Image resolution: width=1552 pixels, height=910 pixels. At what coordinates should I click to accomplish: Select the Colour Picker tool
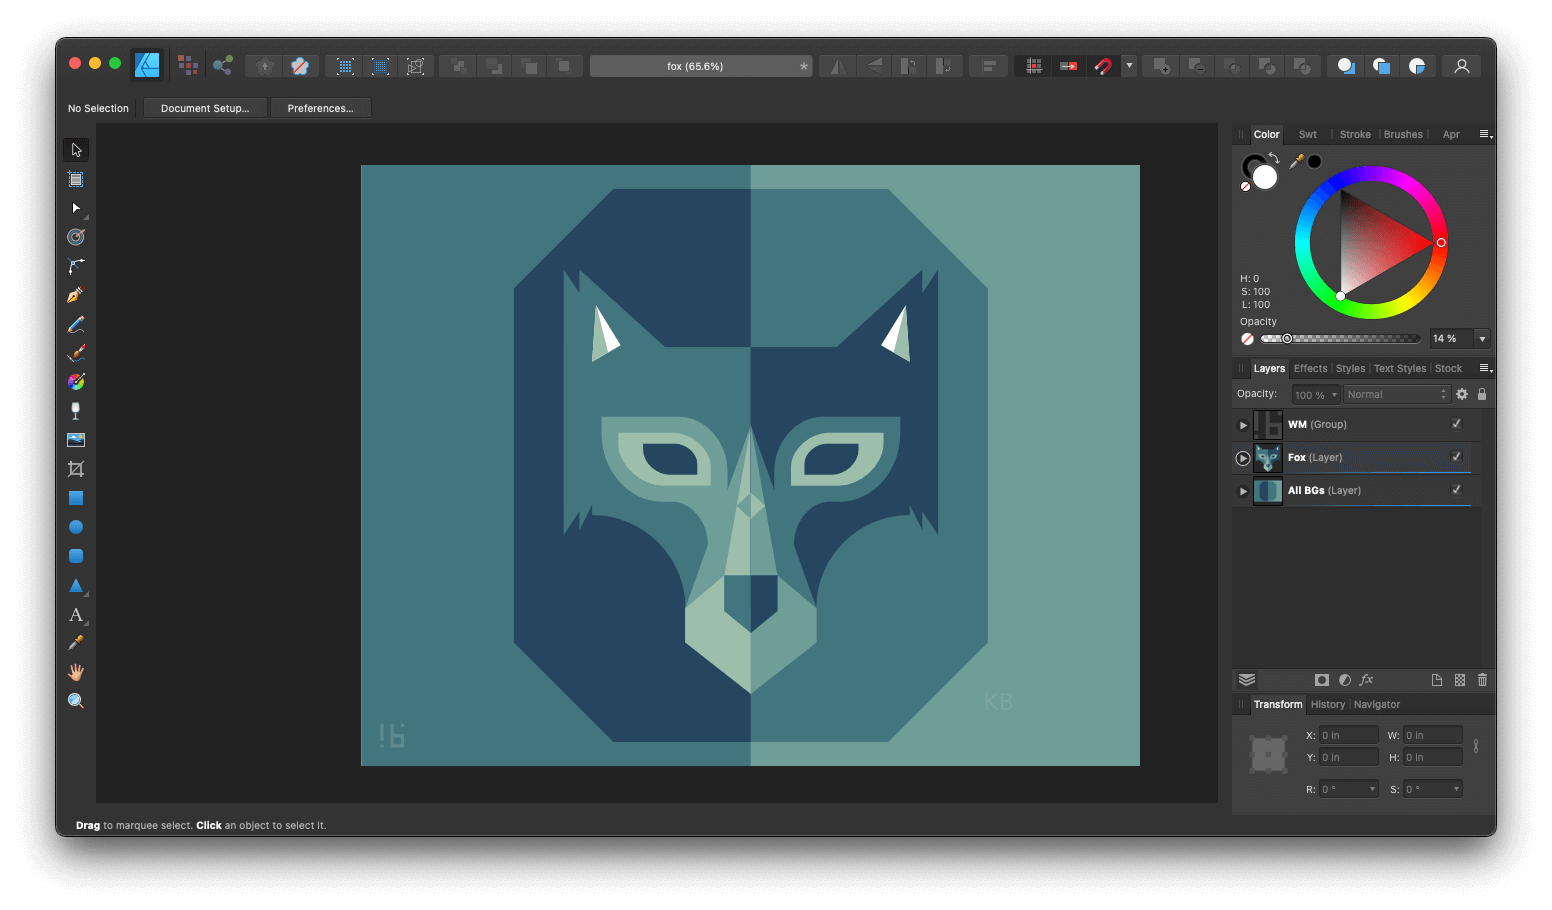(x=76, y=642)
